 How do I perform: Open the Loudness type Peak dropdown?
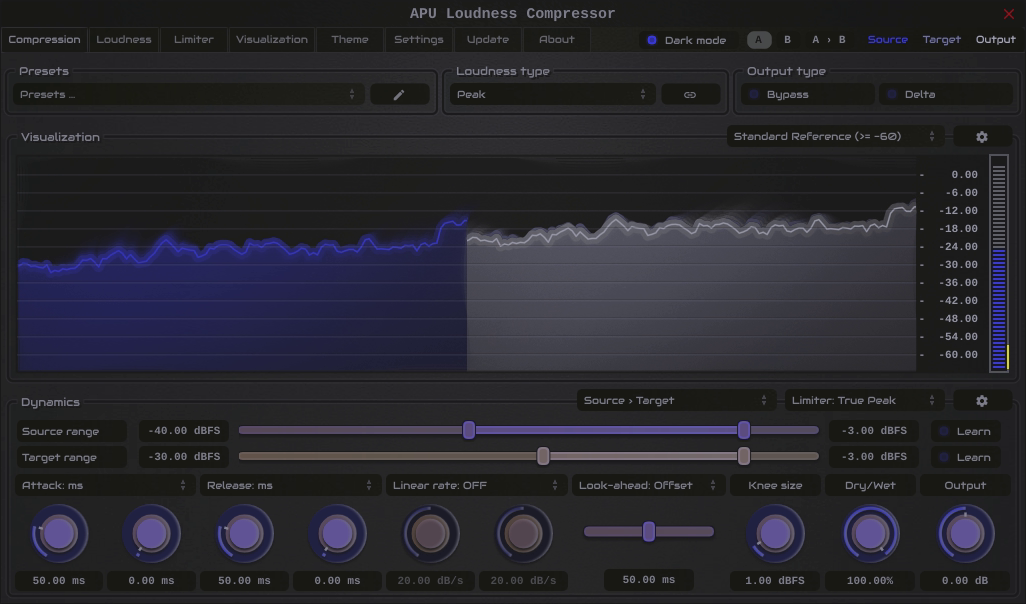point(552,94)
